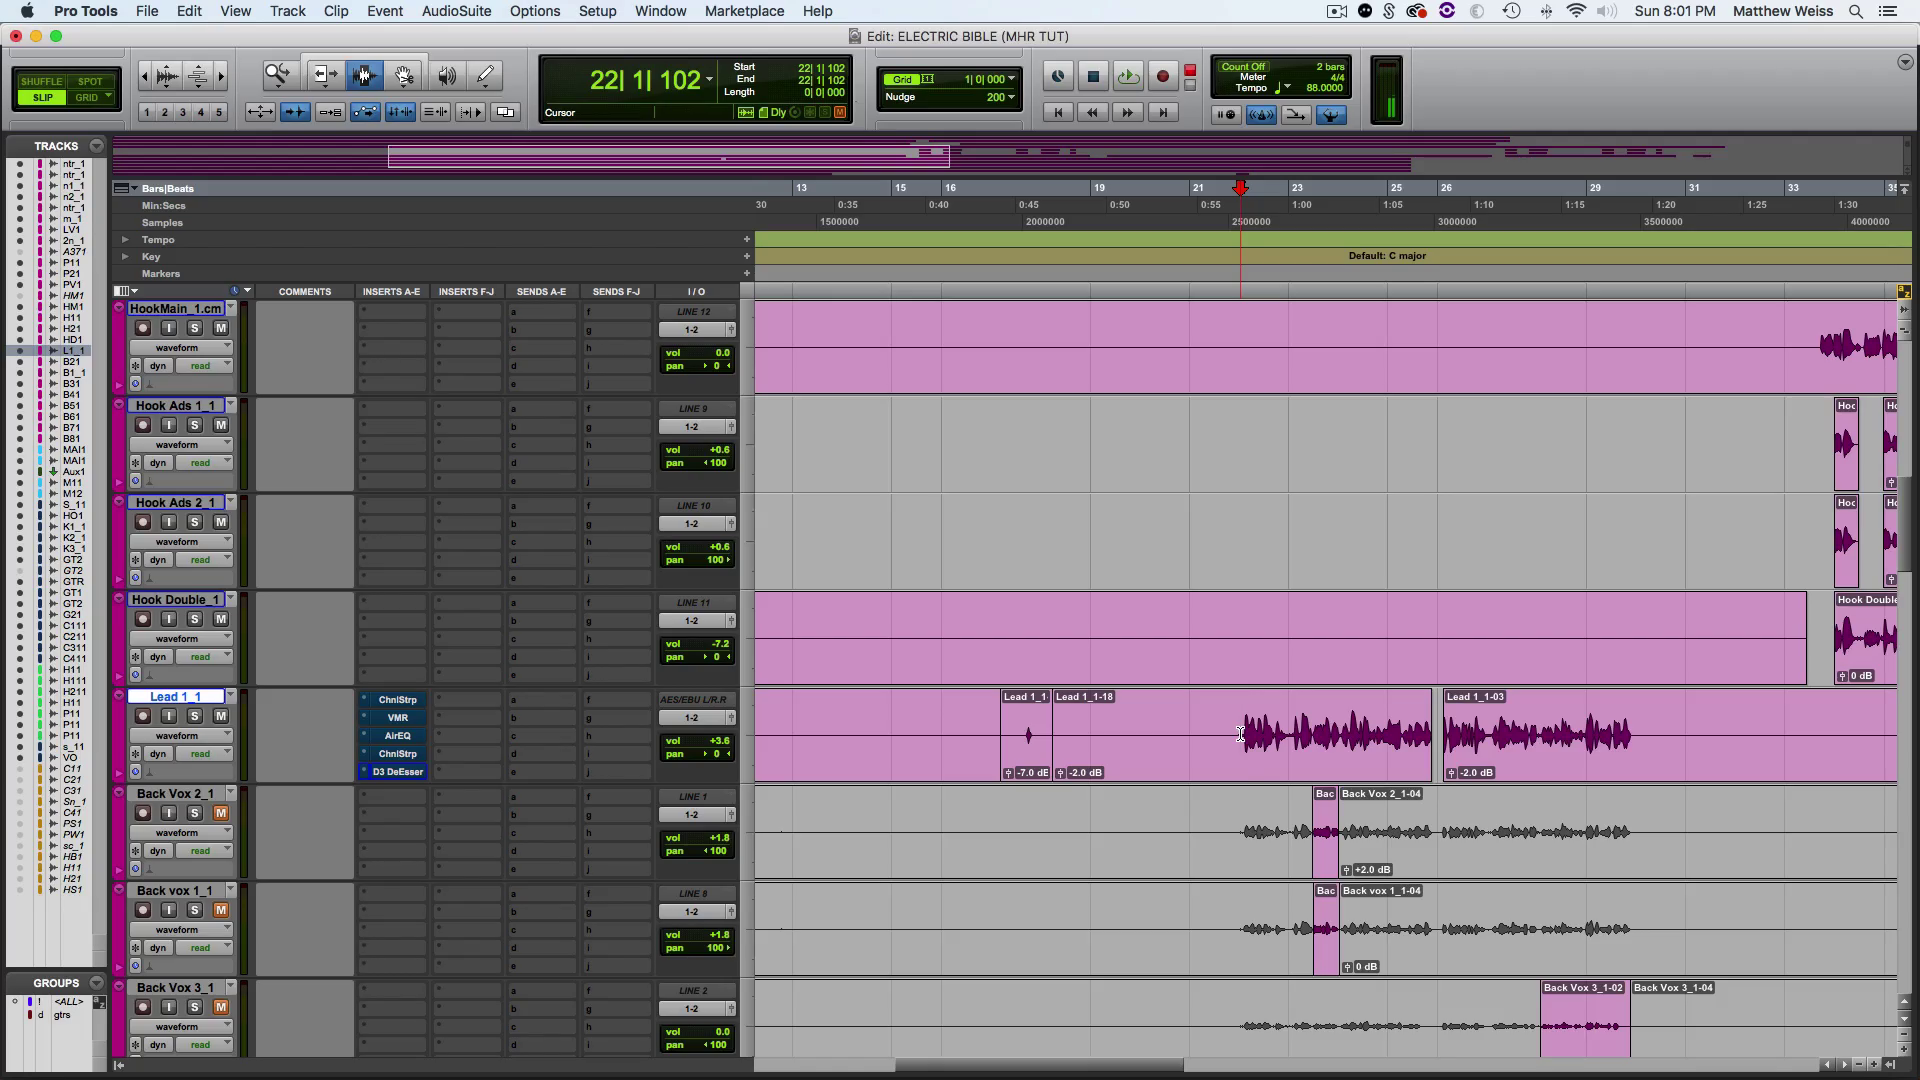Solo the Hook Ads 1_1 track
Viewport: 1920px width, 1080px height.
(x=195, y=425)
